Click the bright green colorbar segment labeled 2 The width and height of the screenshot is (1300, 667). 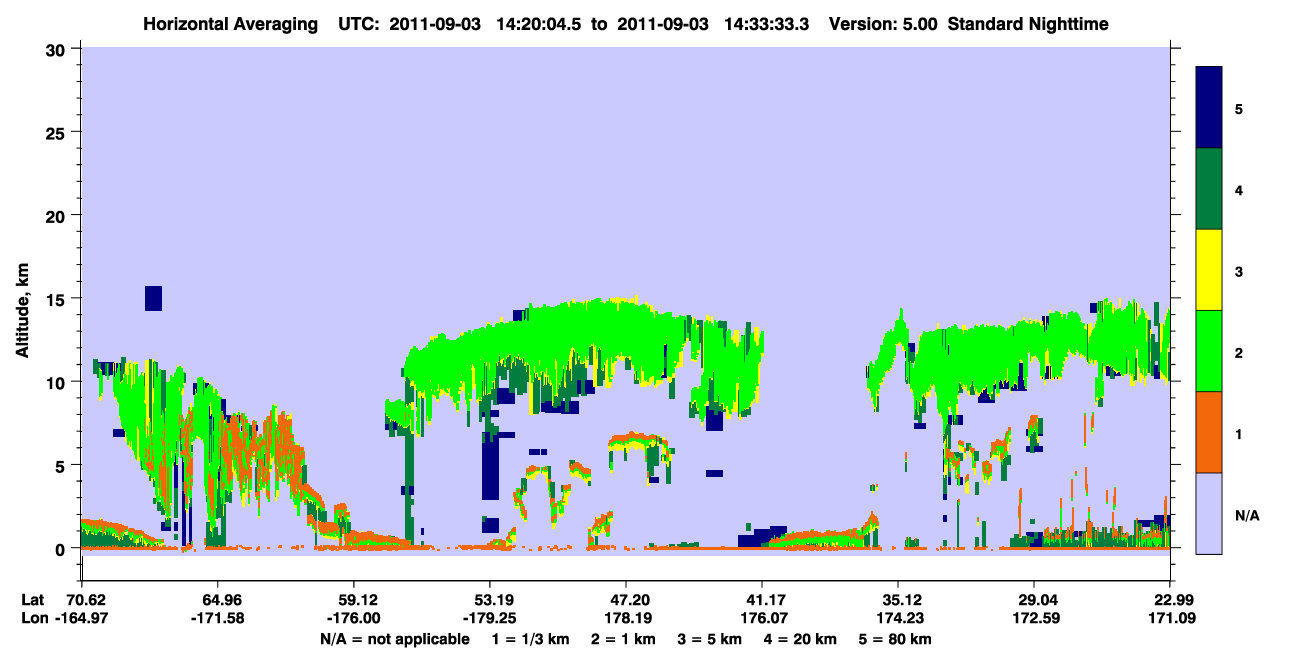[1209, 351]
